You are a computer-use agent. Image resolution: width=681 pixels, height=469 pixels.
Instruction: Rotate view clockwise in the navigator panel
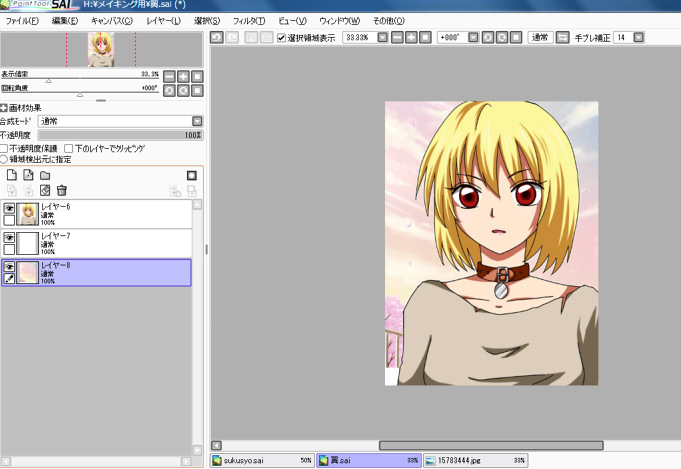183,90
